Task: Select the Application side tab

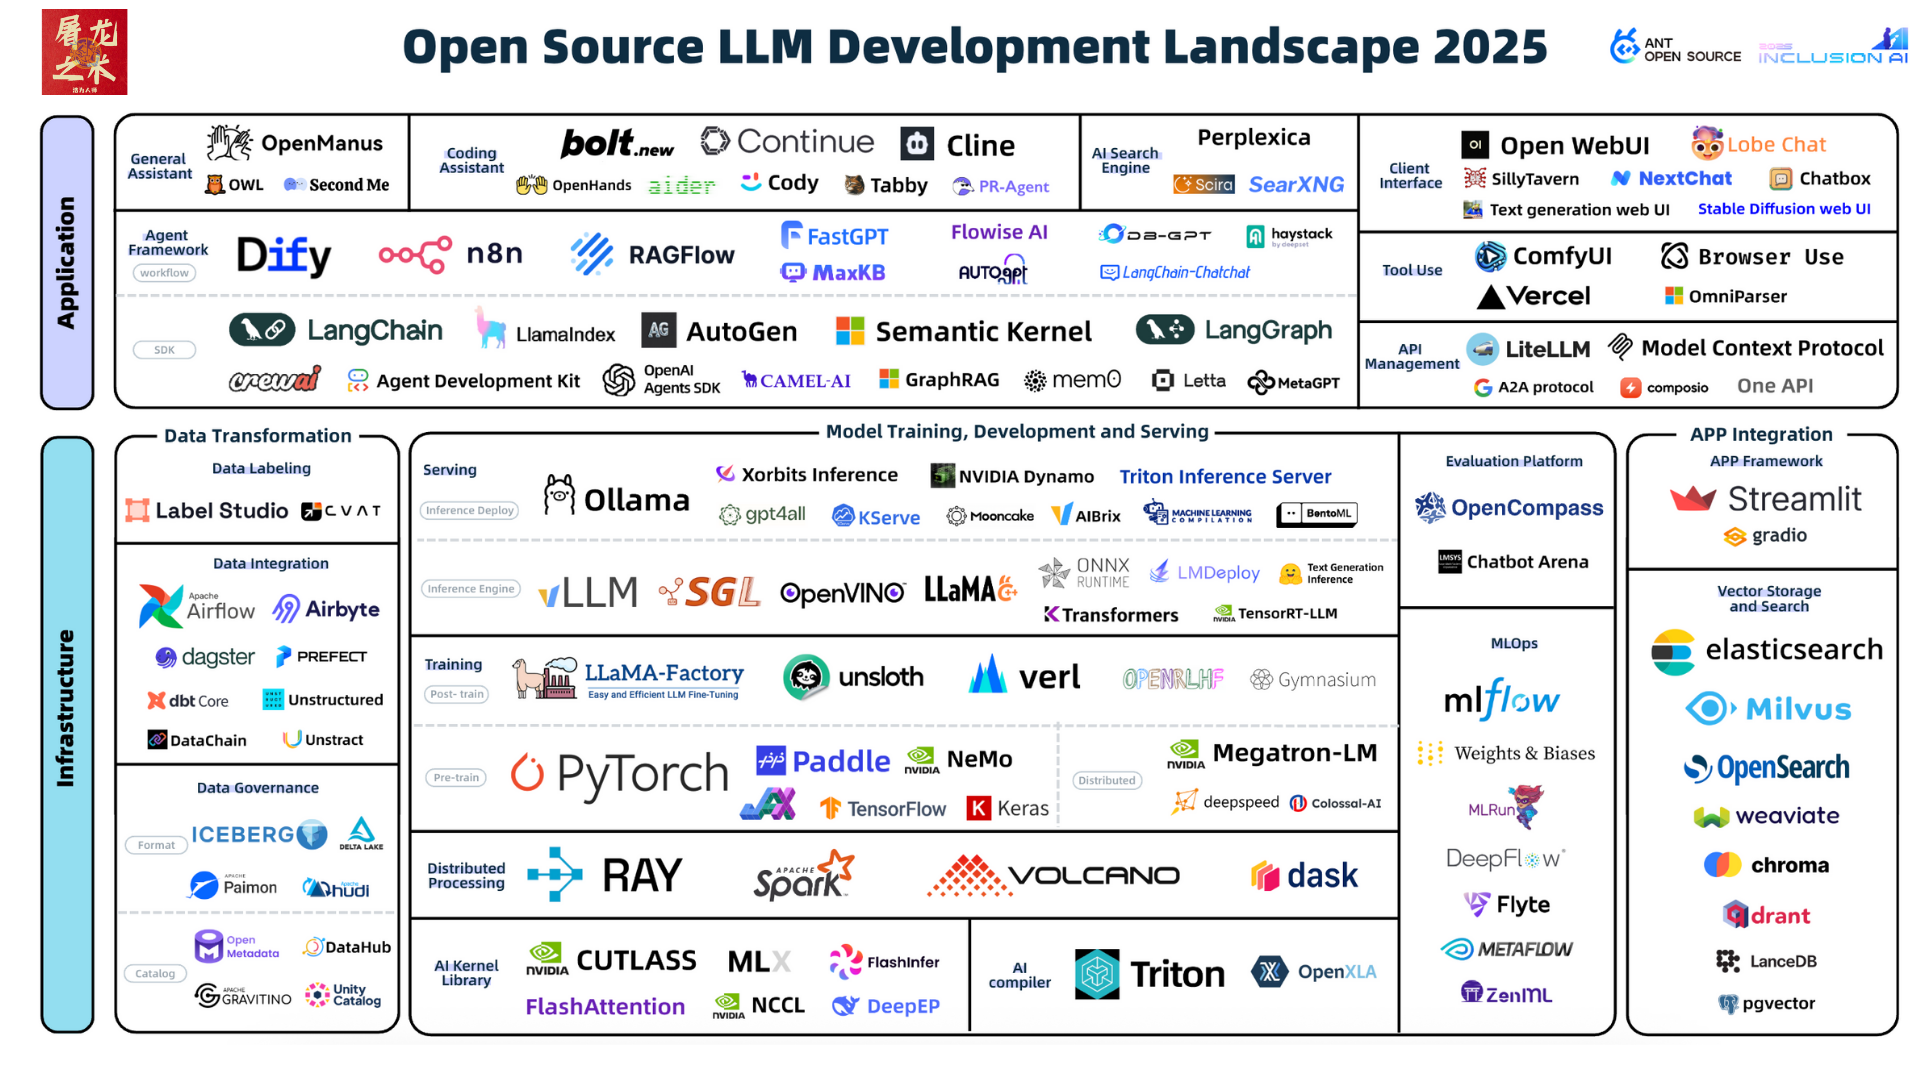Action: [x=67, y=262]
